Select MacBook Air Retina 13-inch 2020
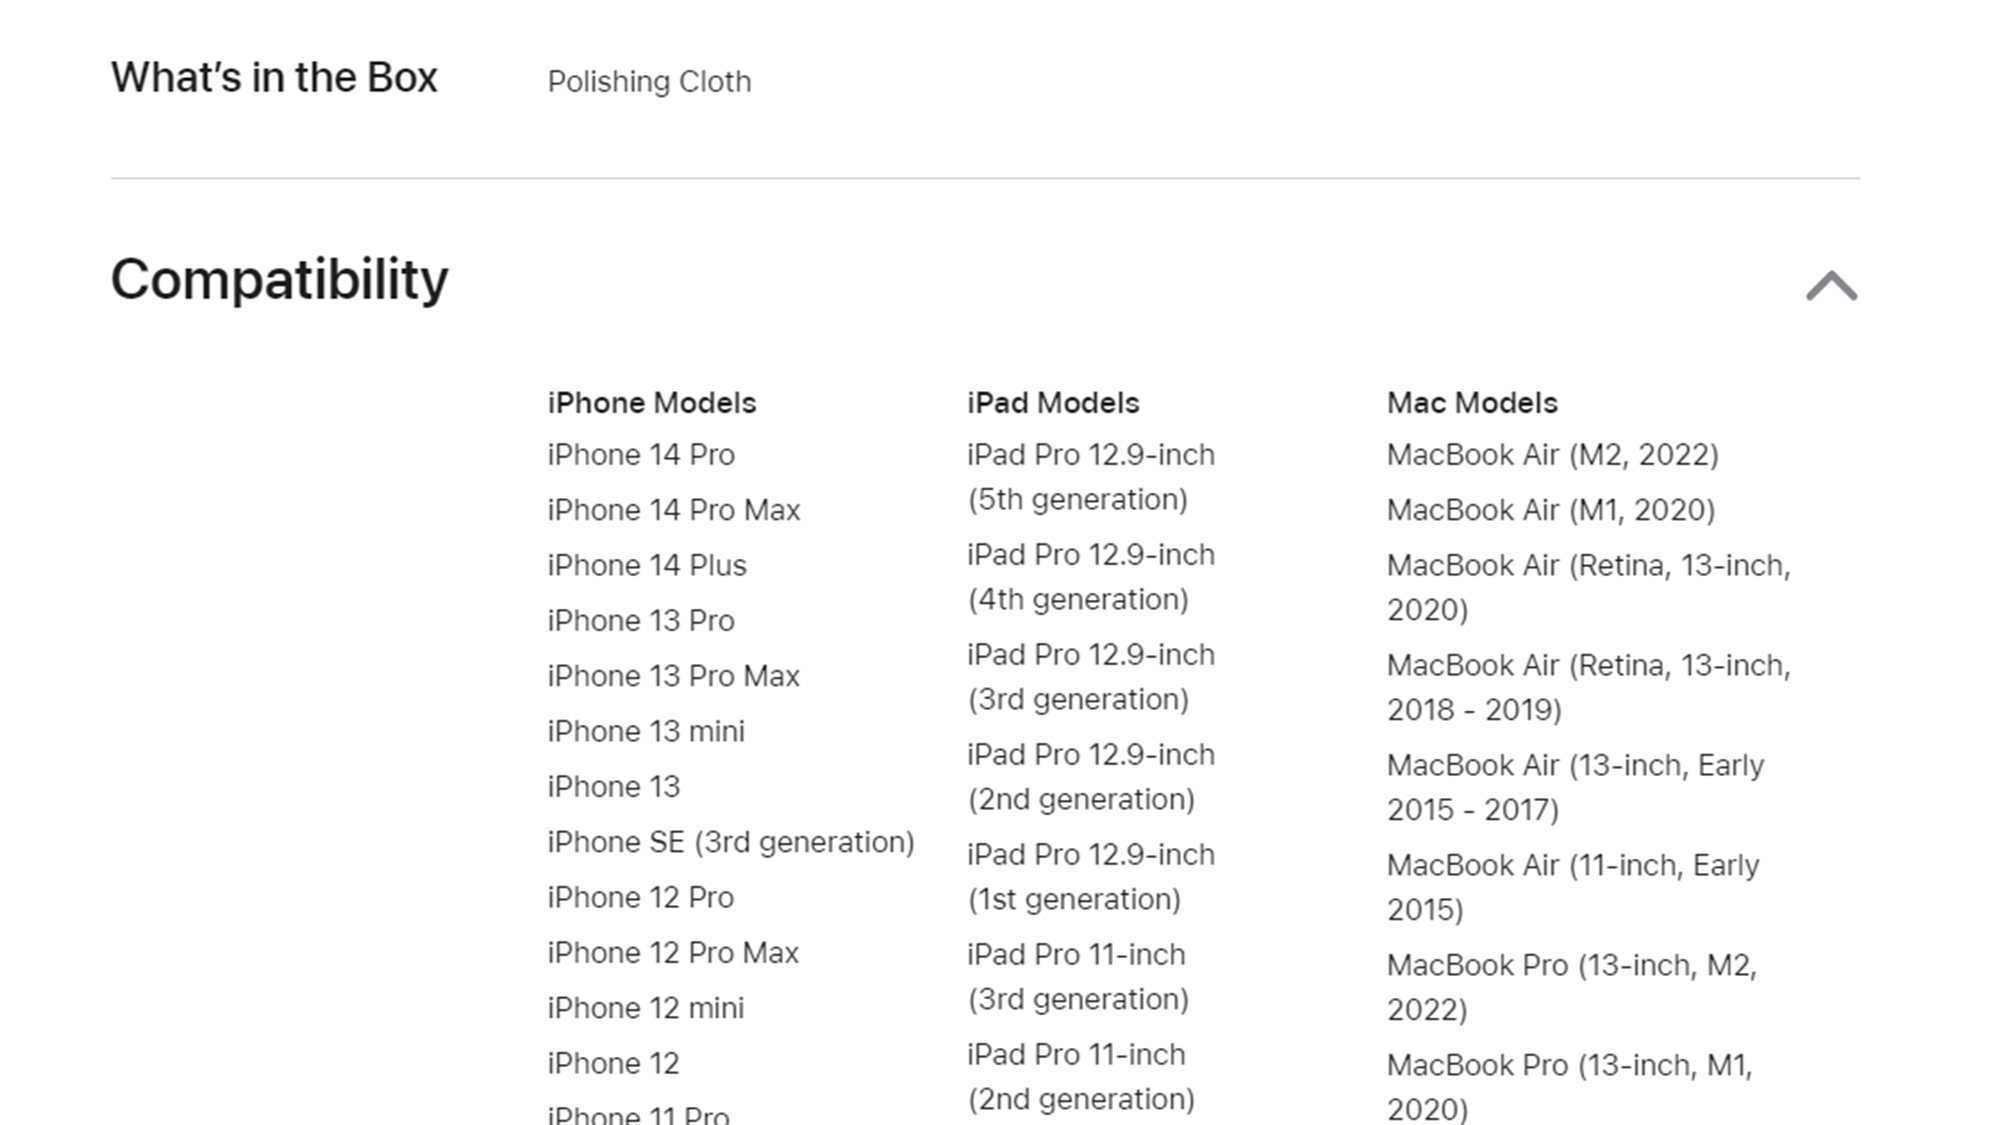This screenshot has width=2000, height=1125. pos(1587,588)
